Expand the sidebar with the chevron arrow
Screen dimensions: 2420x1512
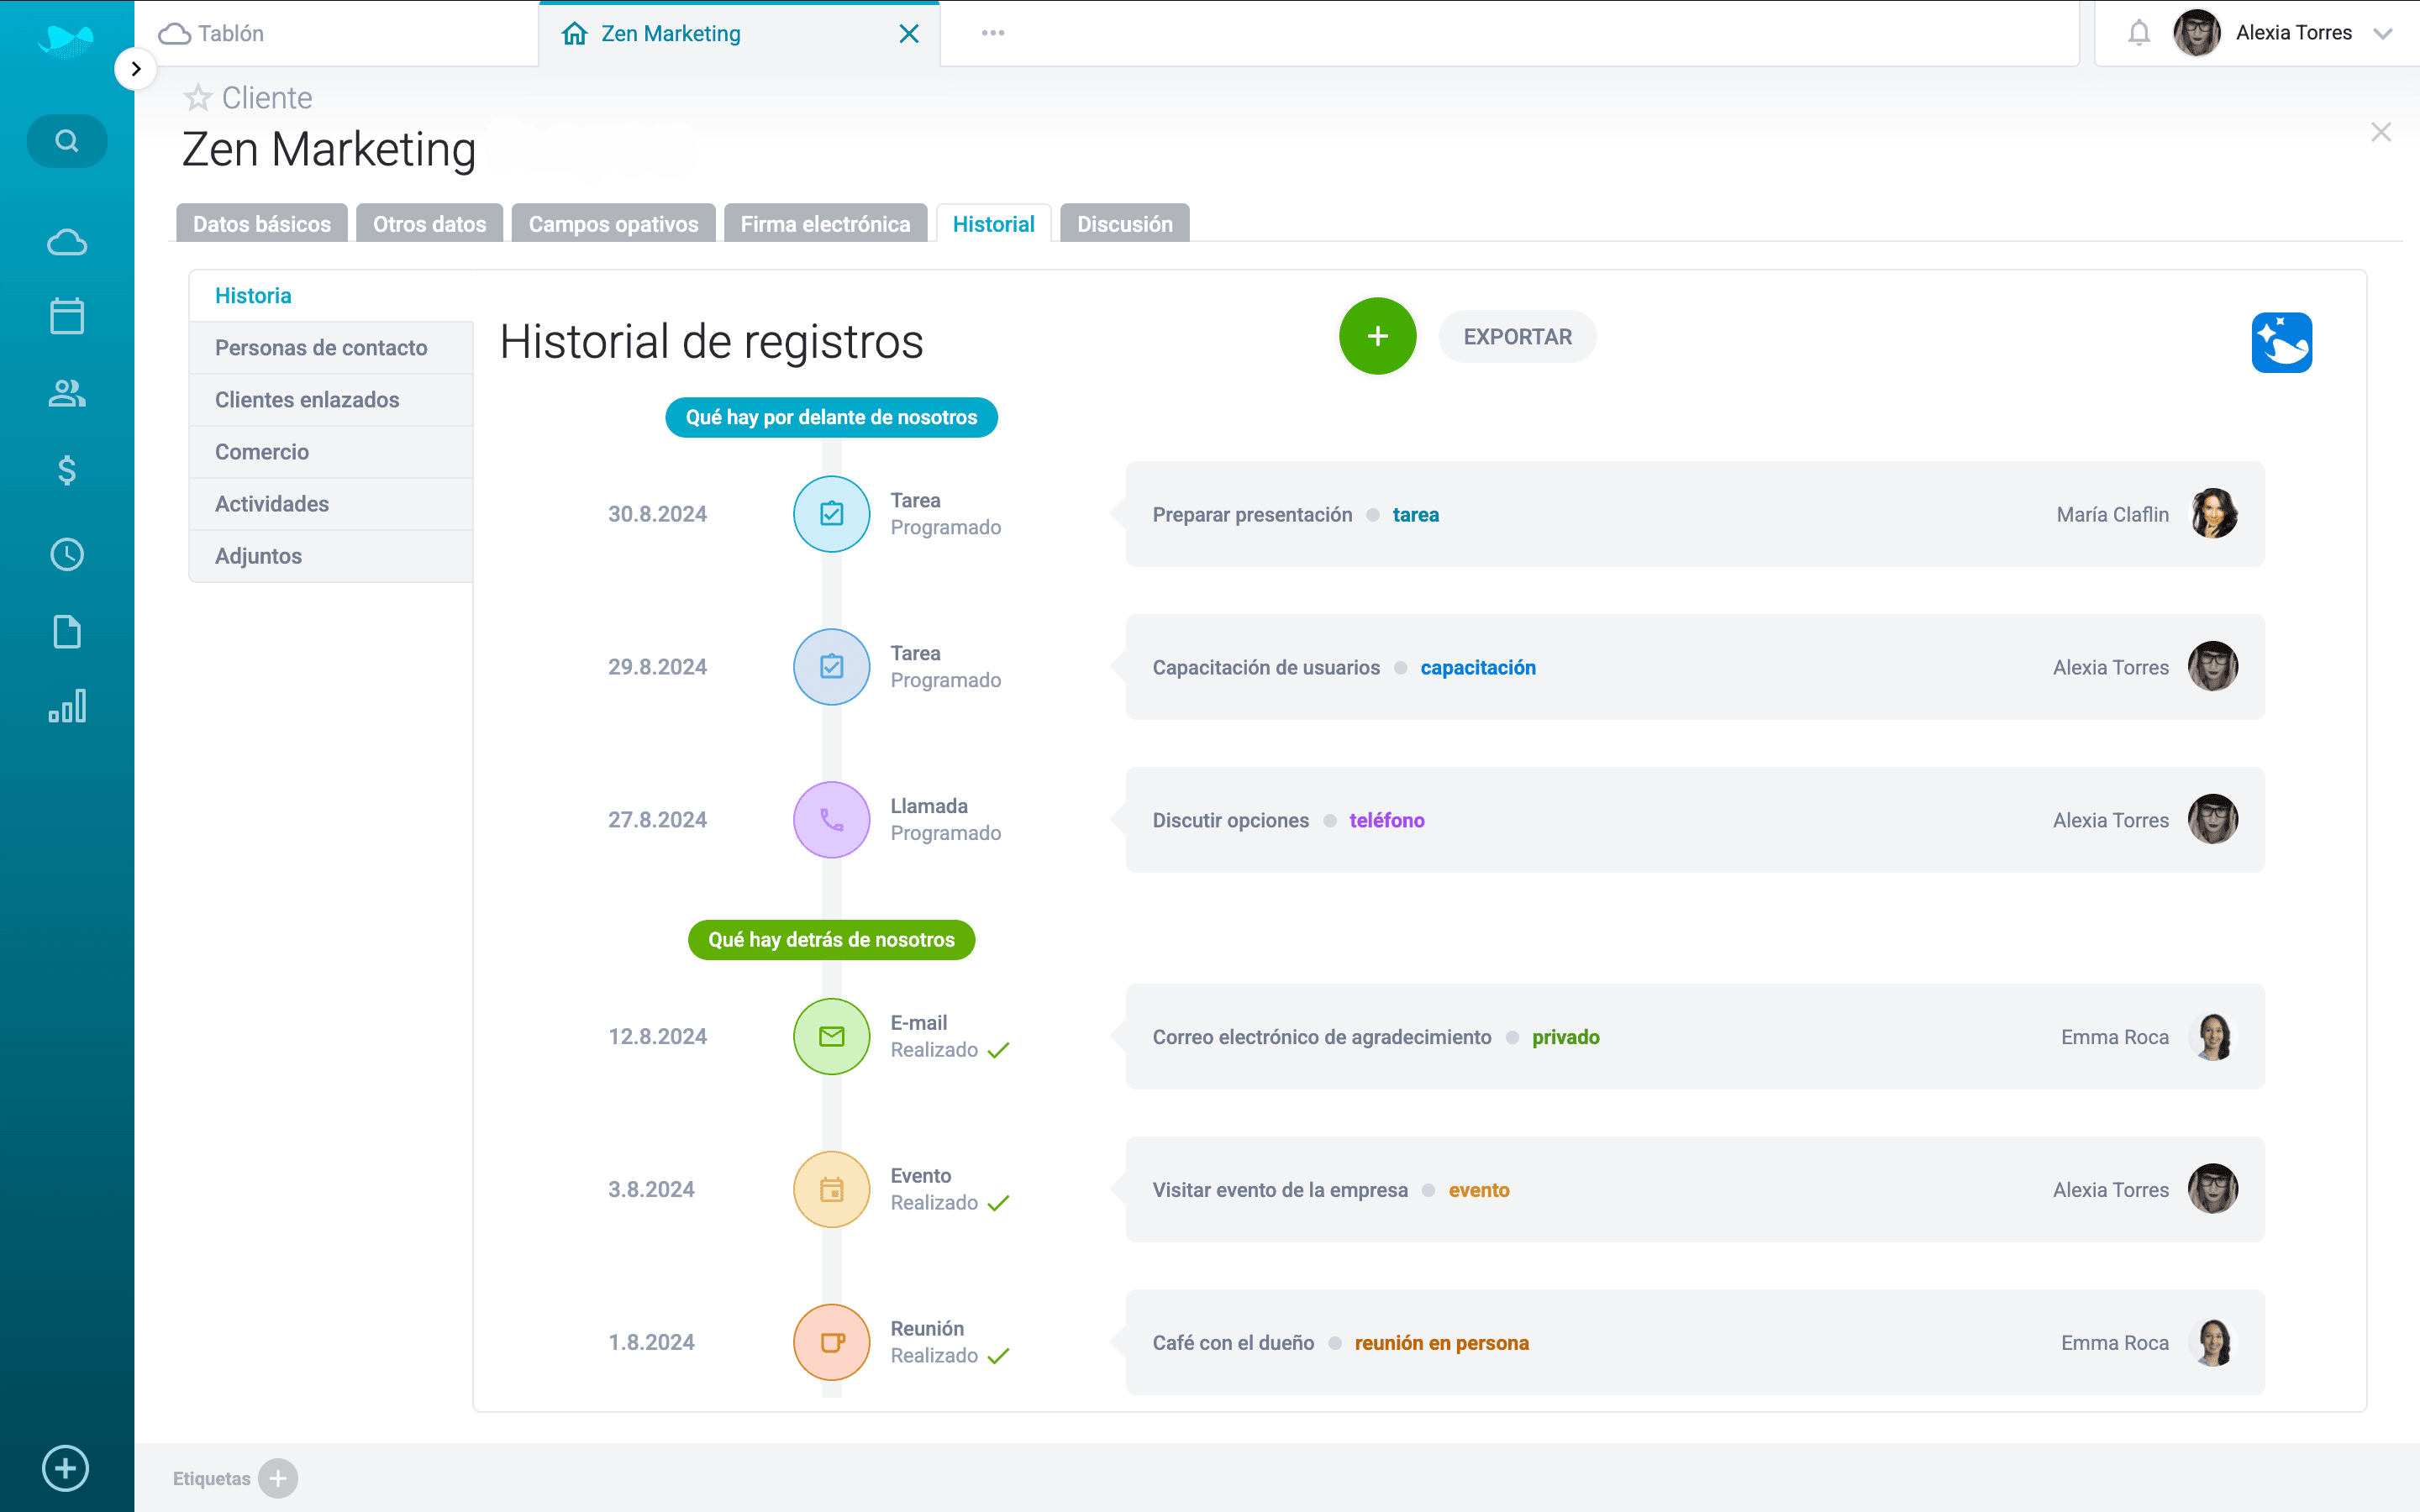tap(136, 68)
